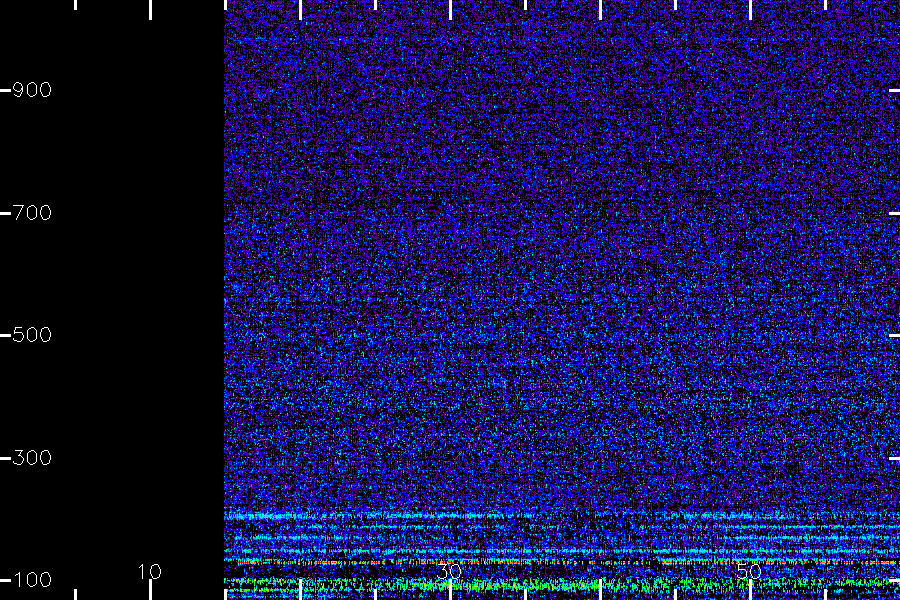Image resolution: width=900 pixels, height=600 pixels.
Task: Select the 10 x-axis label
Action: coord(150,572)
